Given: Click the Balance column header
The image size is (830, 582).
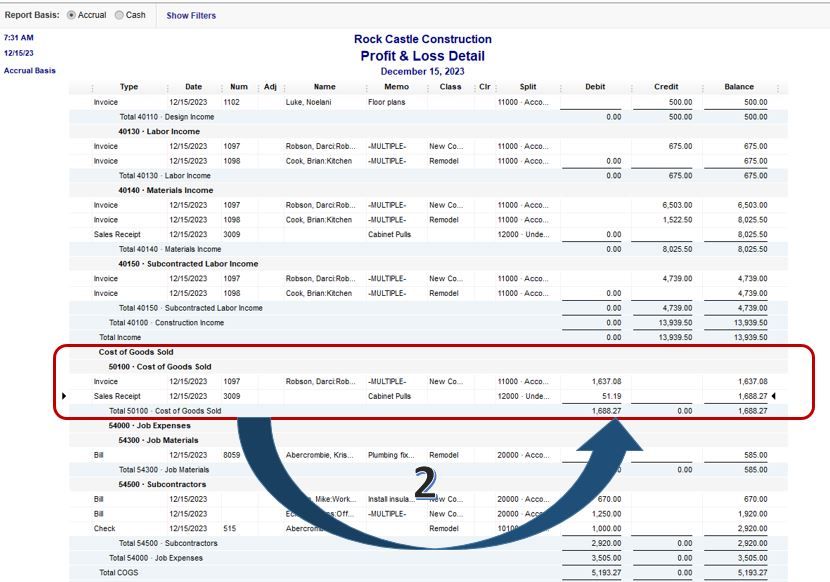Looking at the screenshot, I should pyautogui.click(x=739, y=87).
